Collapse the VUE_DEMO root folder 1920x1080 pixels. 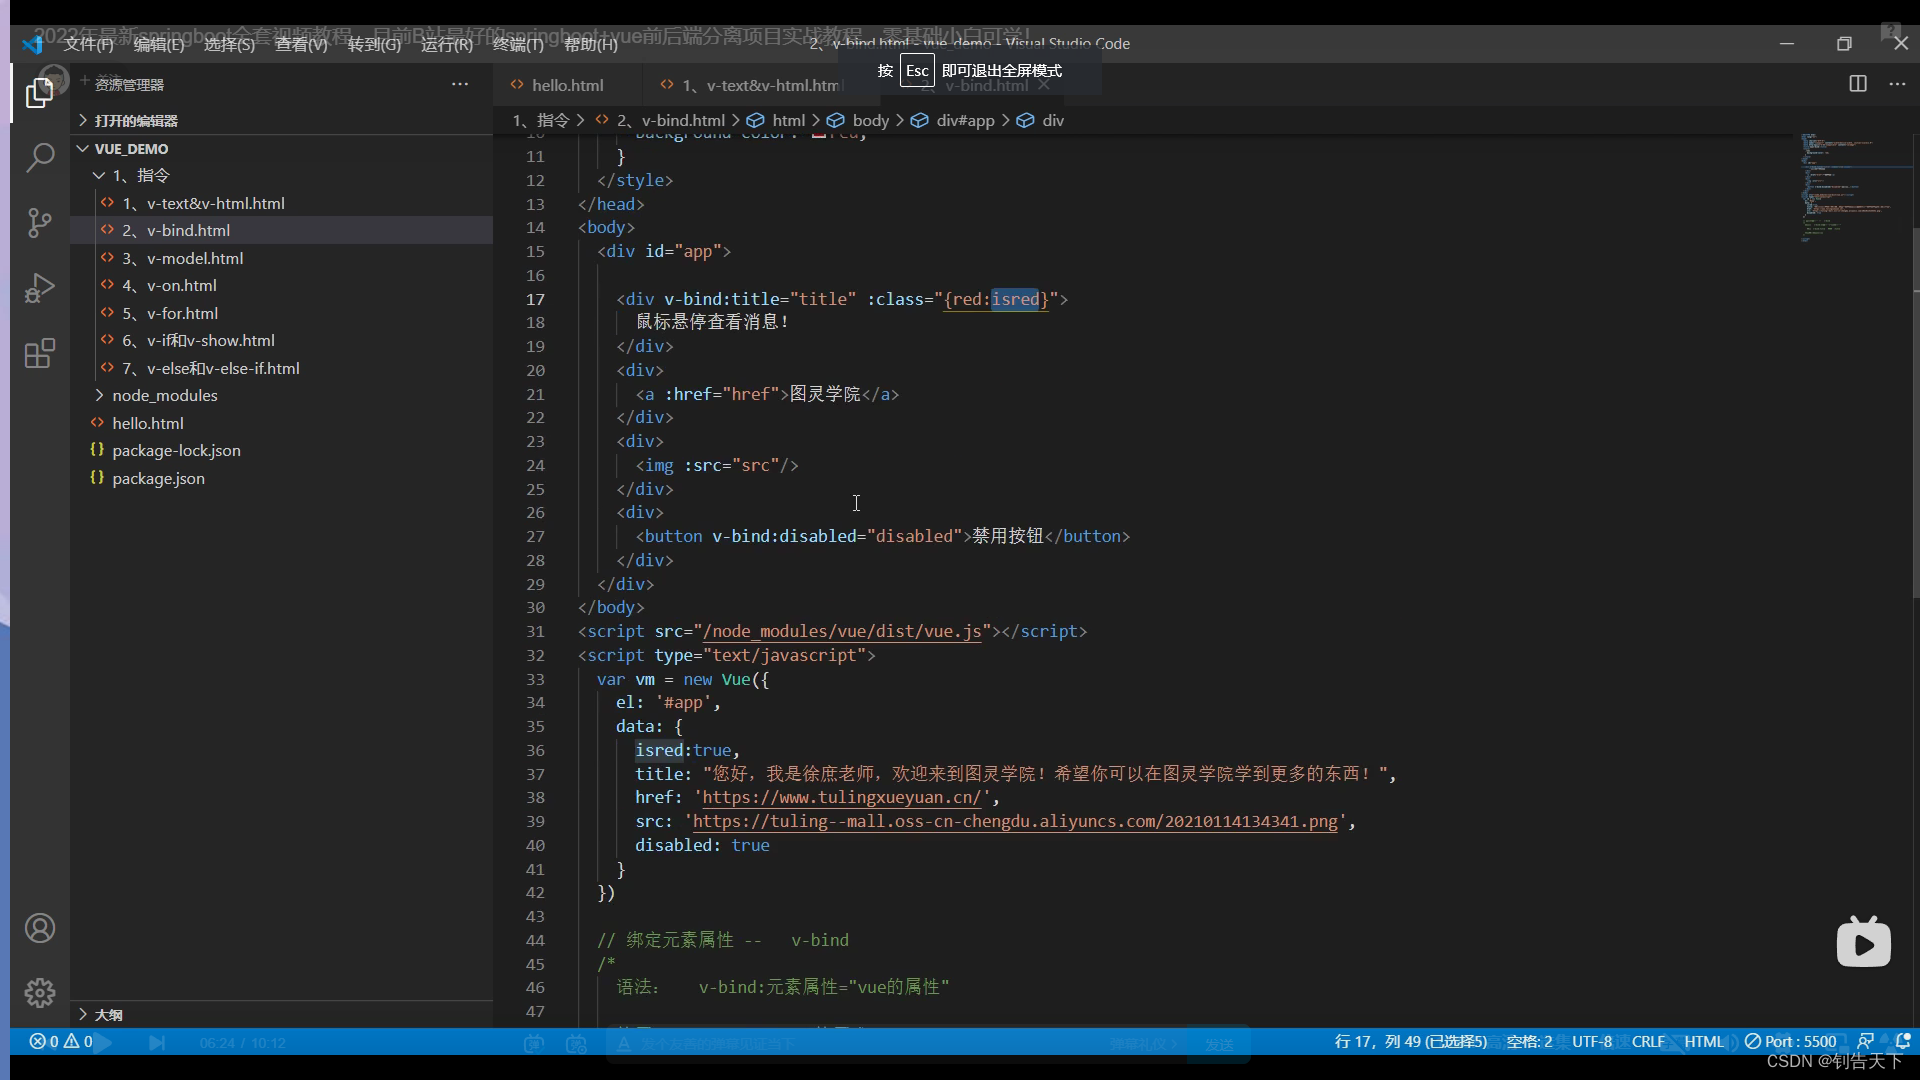pyautogui.click(x=281, y=148)
